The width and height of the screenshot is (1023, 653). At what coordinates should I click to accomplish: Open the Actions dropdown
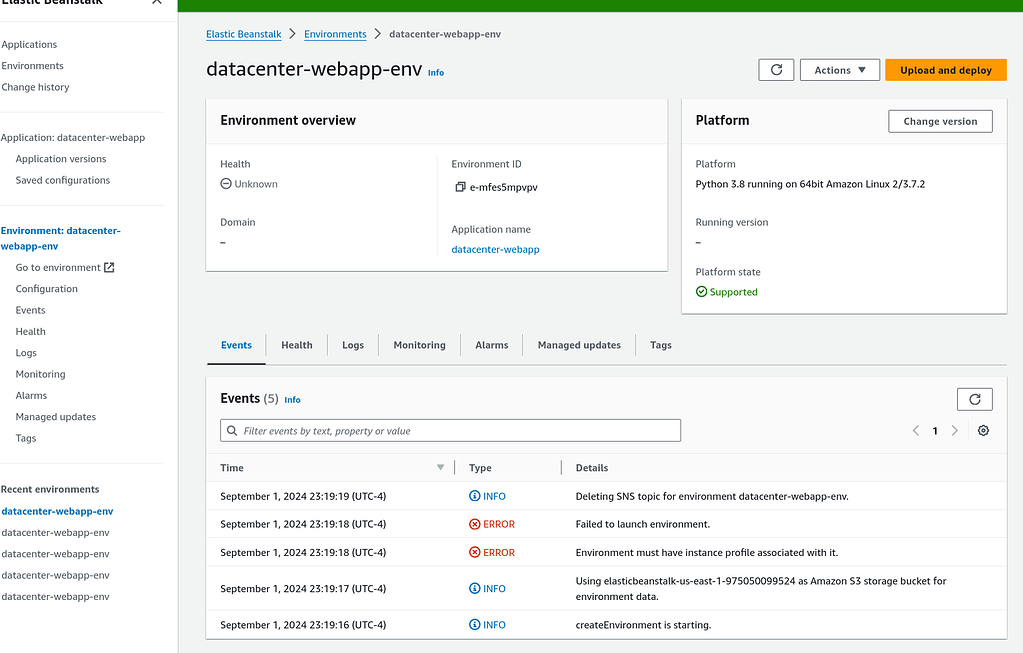pyautogui.click(x=840, y=70)
